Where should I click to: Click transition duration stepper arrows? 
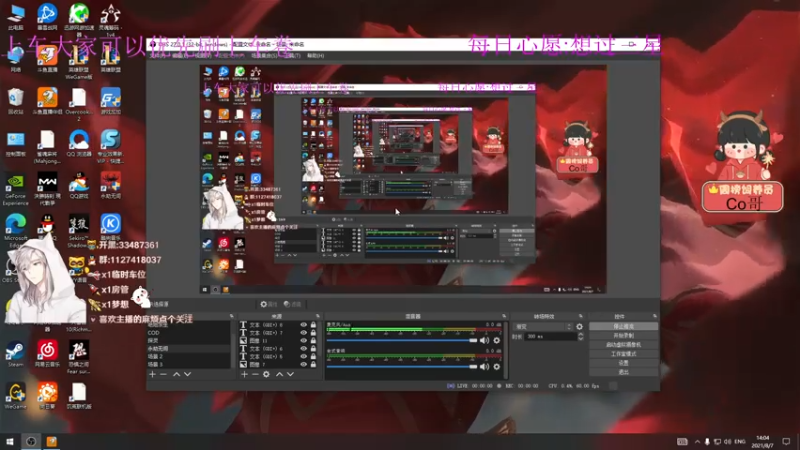580,337
